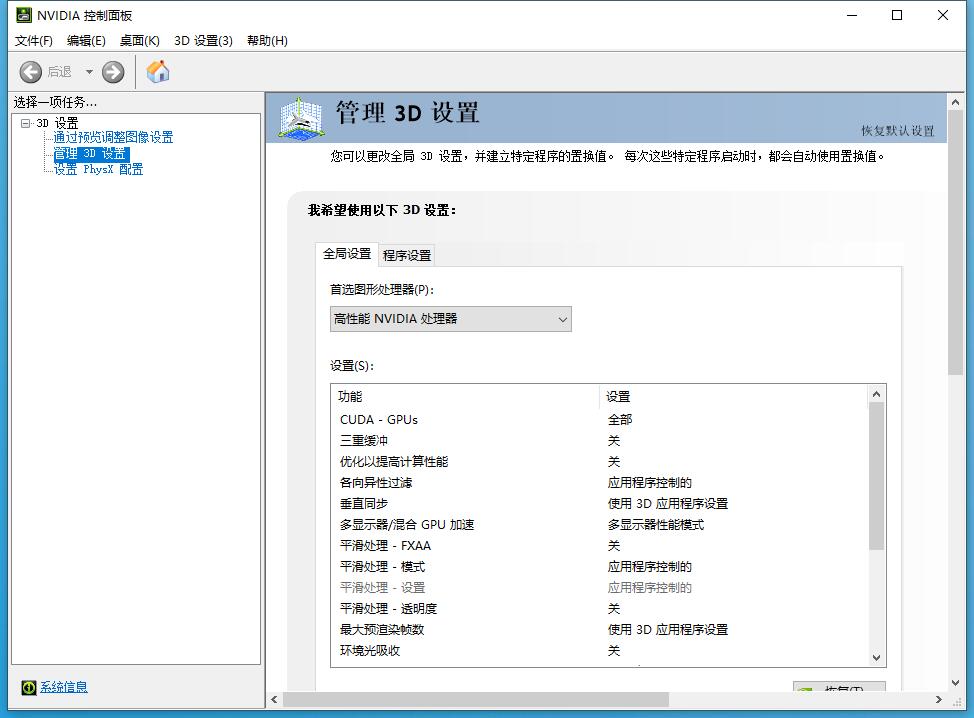Click the 功能 column header

coord(465,397)
